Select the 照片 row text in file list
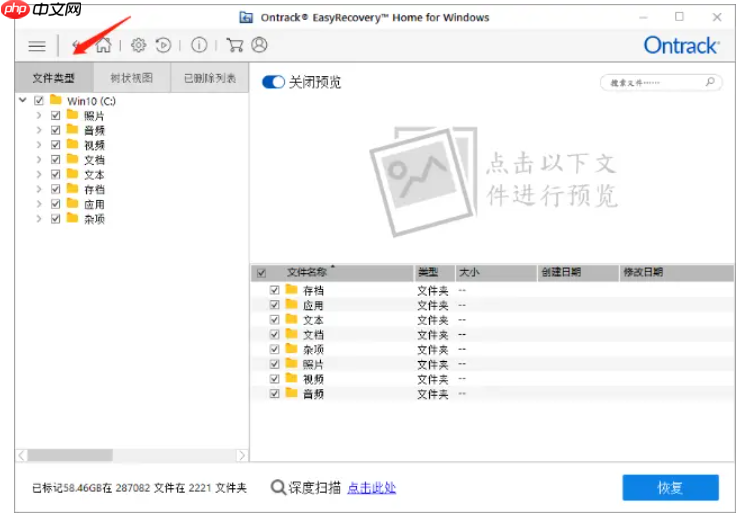This screenshot has height=518, width=747. [313, 364]
